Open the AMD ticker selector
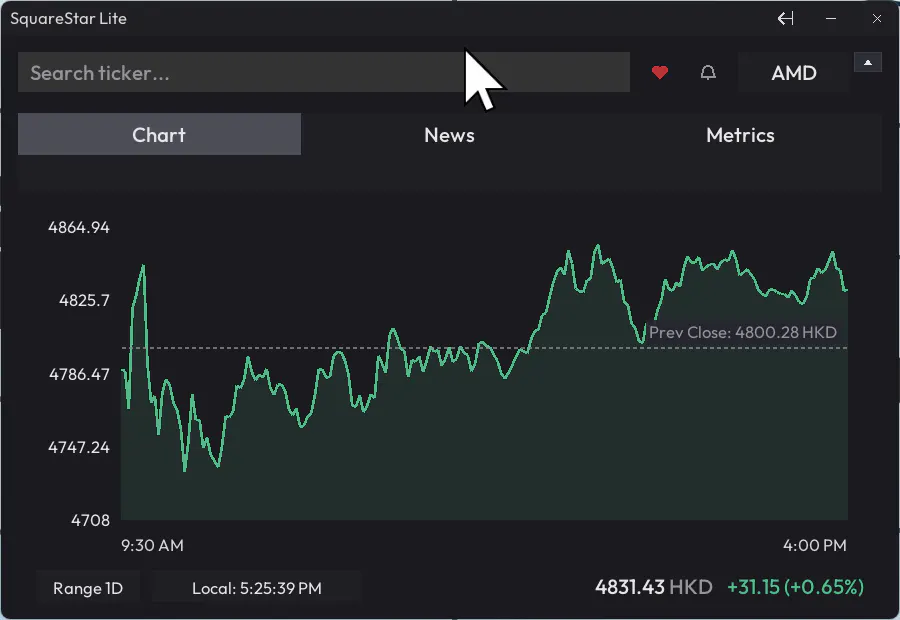This screenshot has width=900, height=620. 794,73
